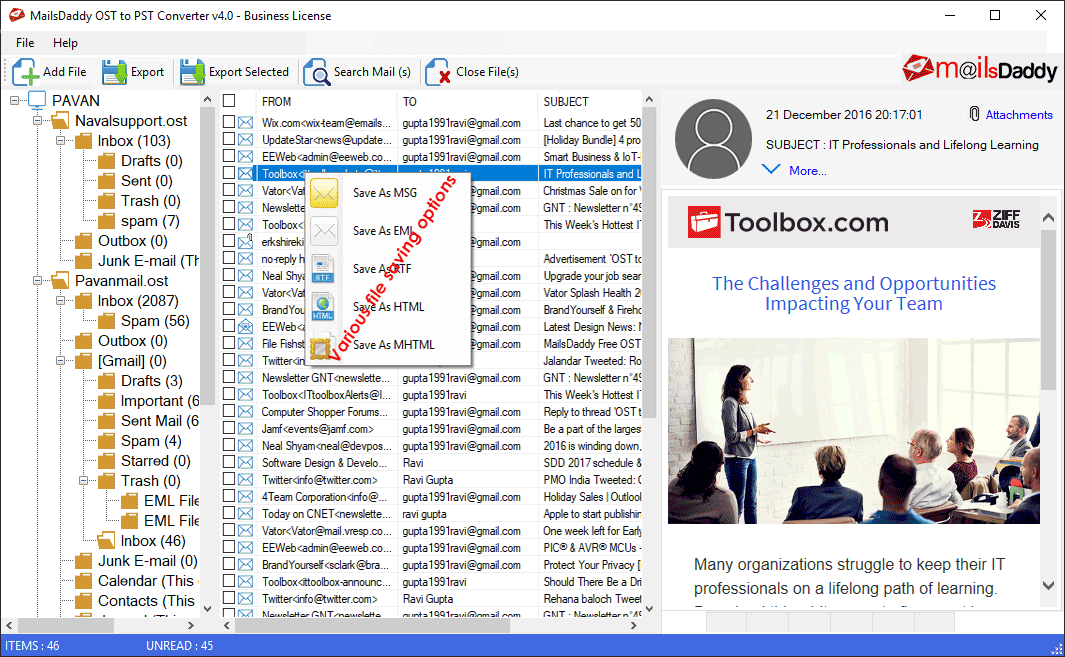
Task: Click the Starred (0) folder icon
Action: (x=107, y=461)
